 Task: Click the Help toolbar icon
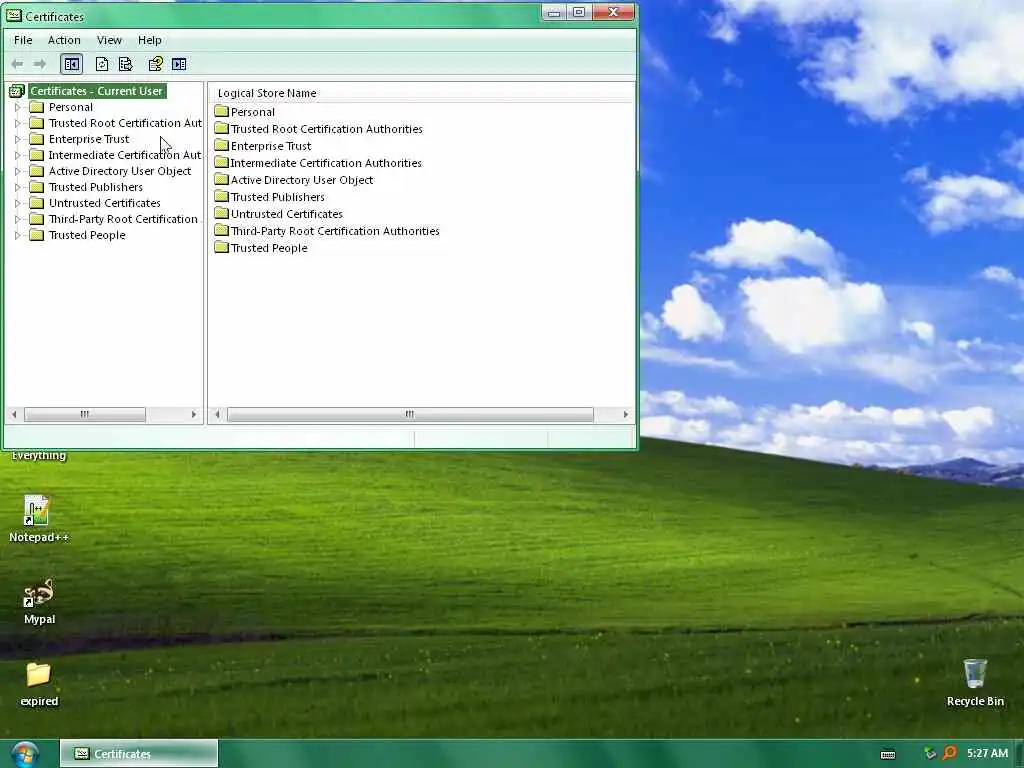click(x=155, y=64)
